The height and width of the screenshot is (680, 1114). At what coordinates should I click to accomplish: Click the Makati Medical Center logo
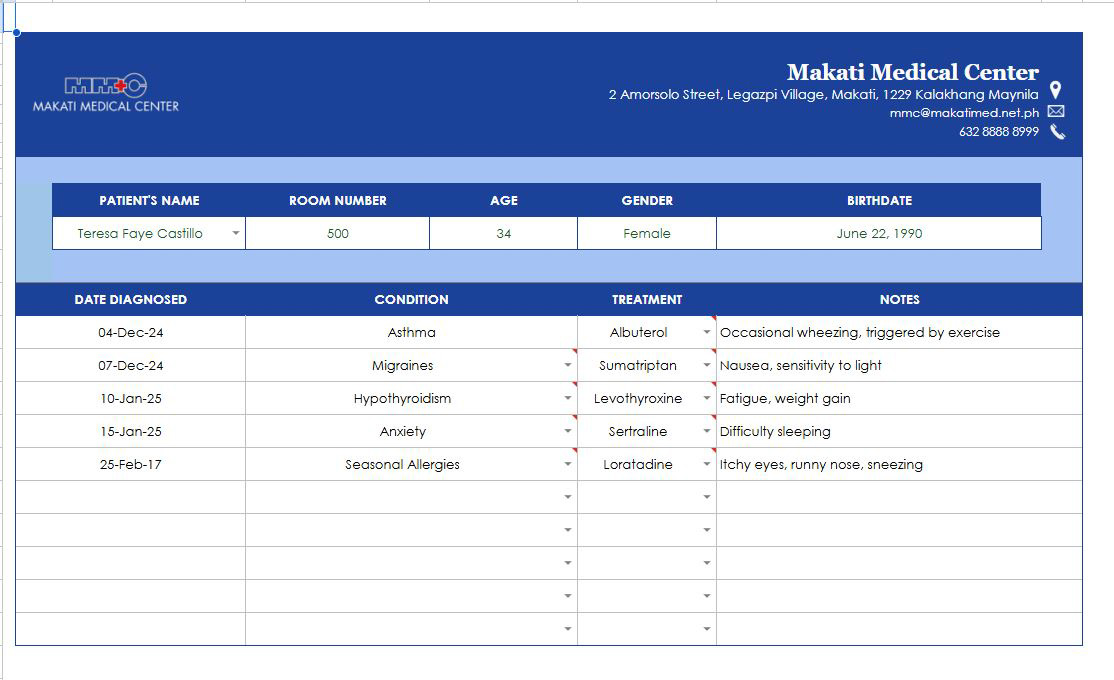click(x=106, y=93)
